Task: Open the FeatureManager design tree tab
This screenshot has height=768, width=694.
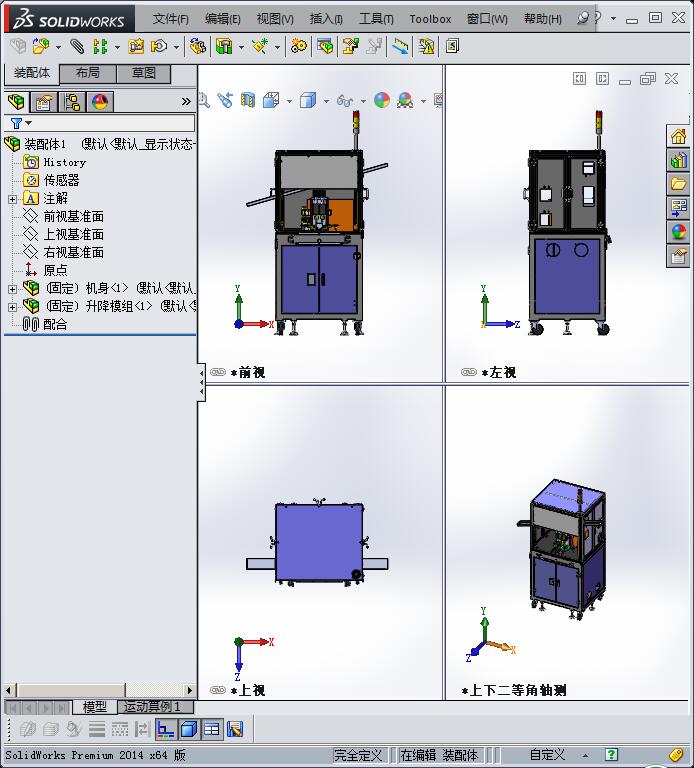Action: pos(16,102)
